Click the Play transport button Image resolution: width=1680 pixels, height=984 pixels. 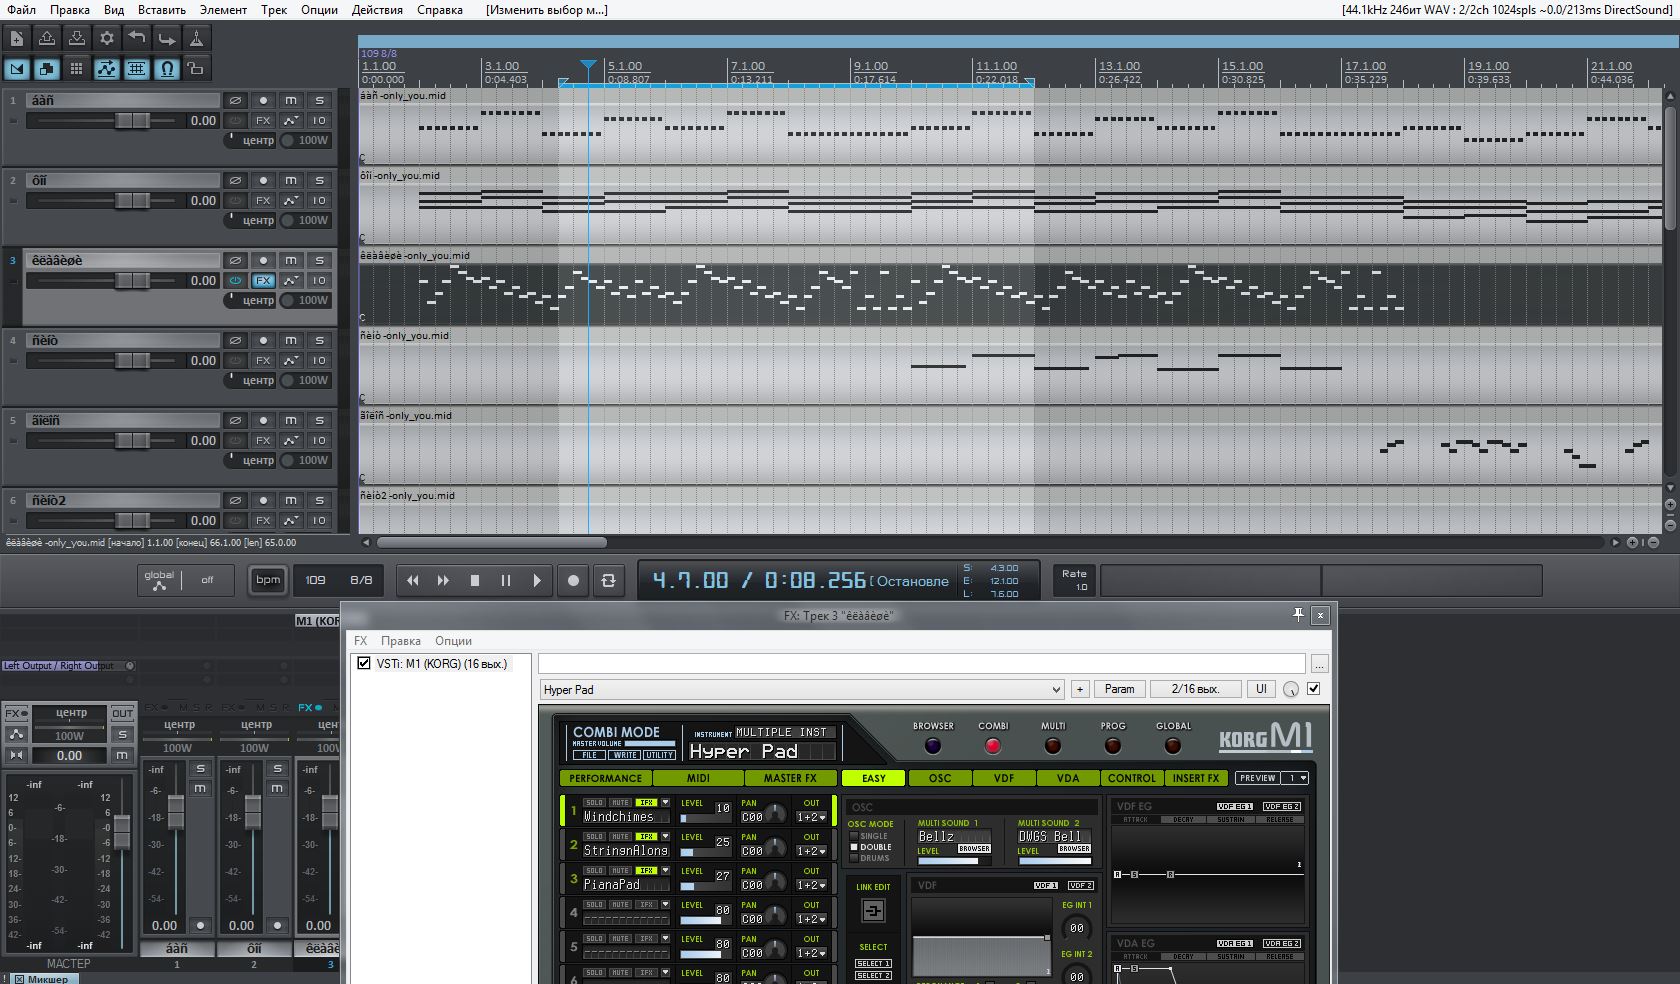[537, 580]
